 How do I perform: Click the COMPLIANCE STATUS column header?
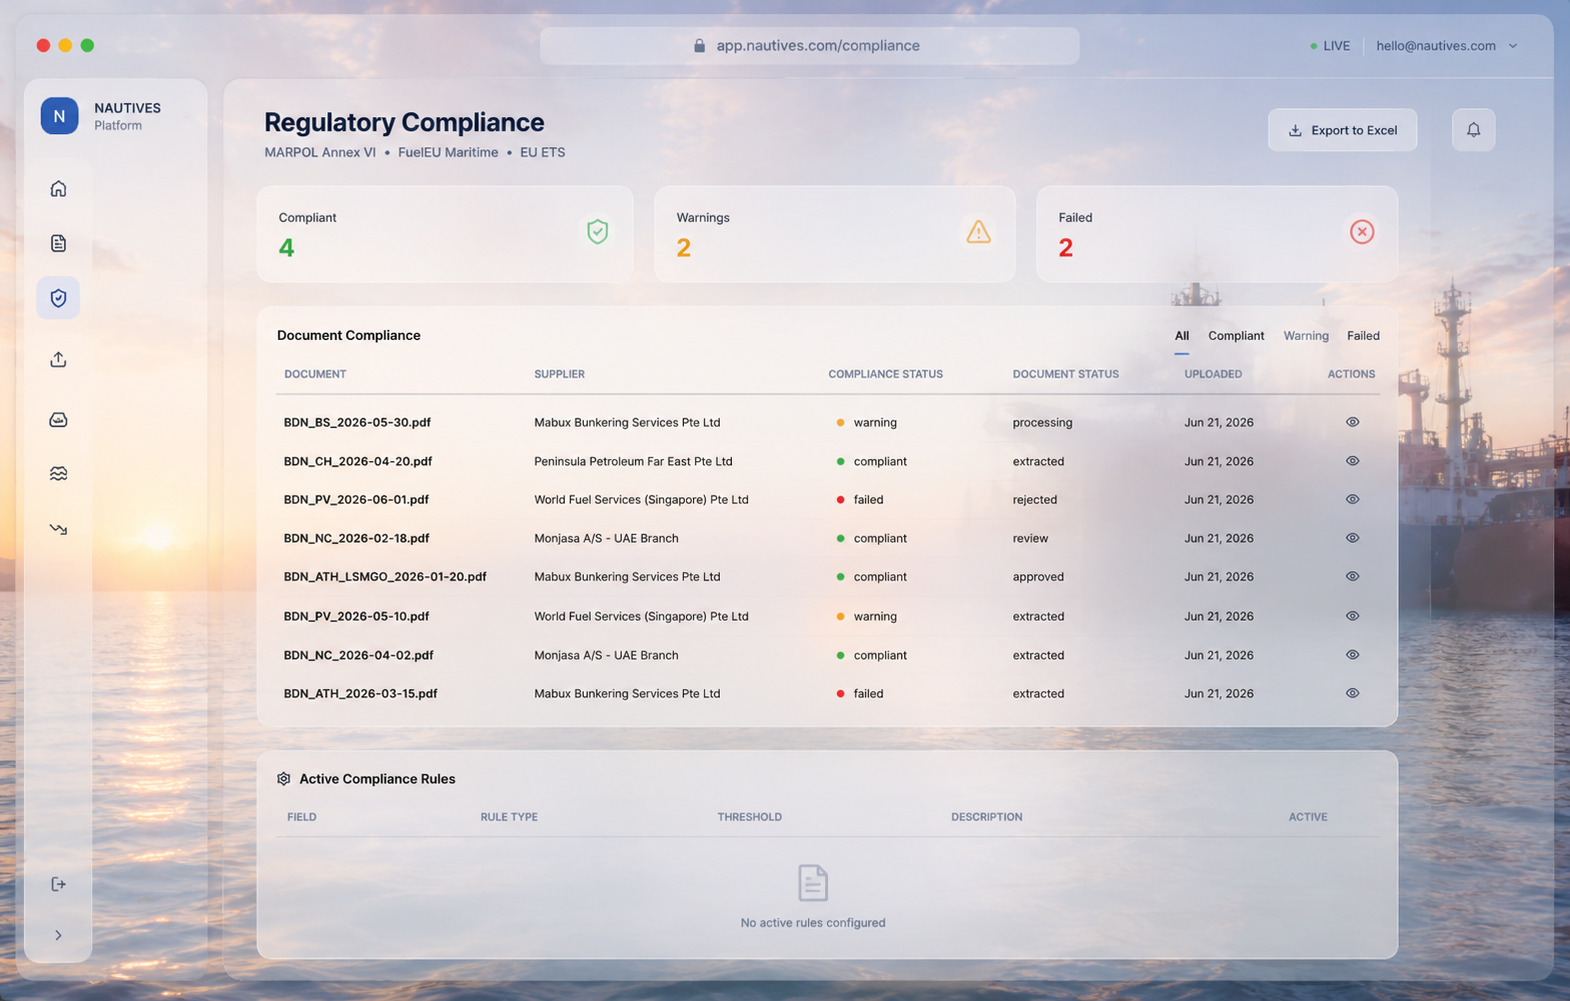coord(885,374)
